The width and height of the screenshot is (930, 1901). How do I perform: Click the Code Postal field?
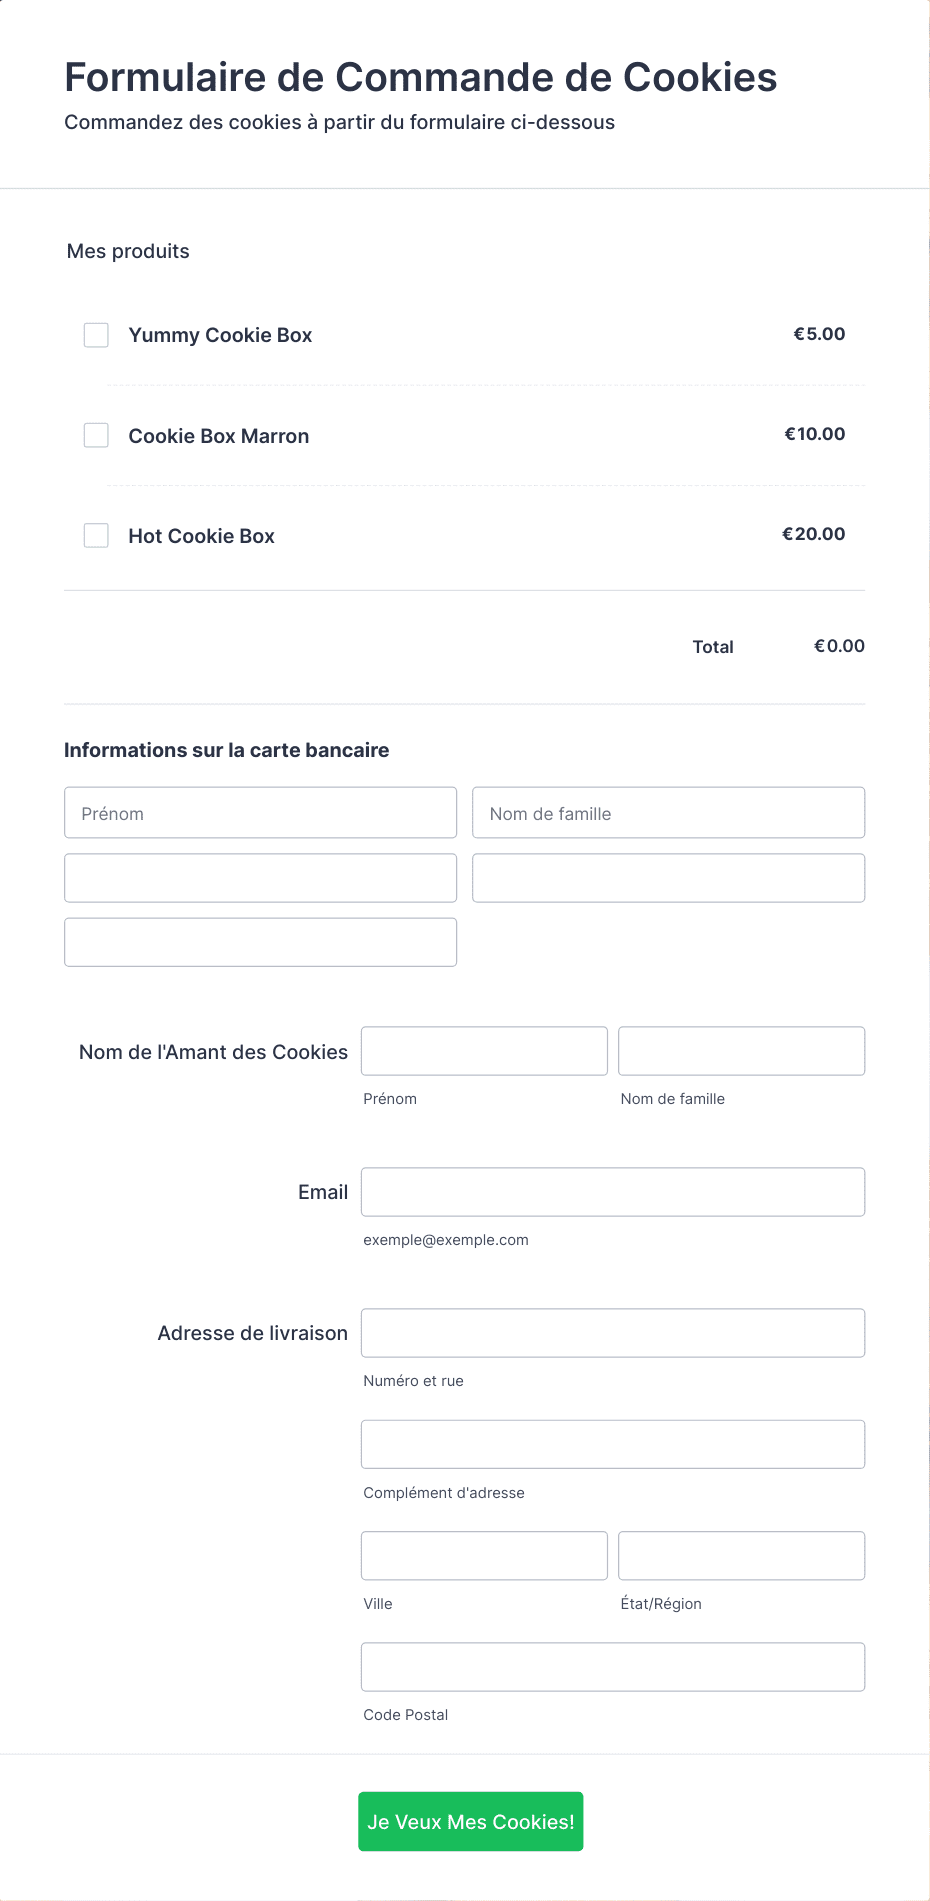click(613, 1667)
